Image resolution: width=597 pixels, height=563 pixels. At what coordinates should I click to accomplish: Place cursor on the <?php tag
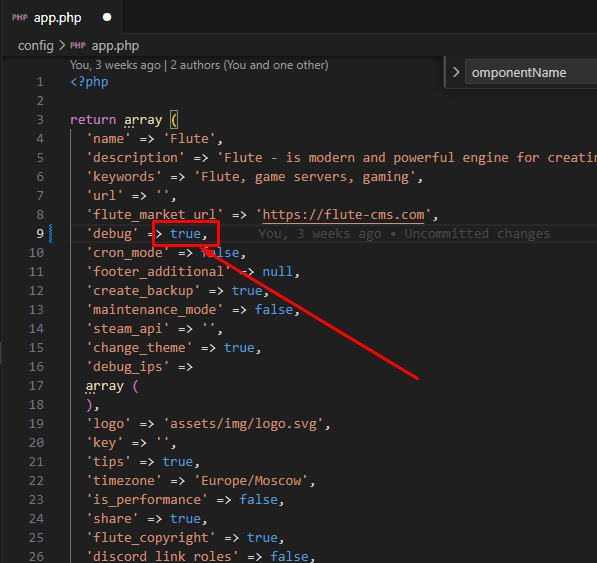[89, 82]
